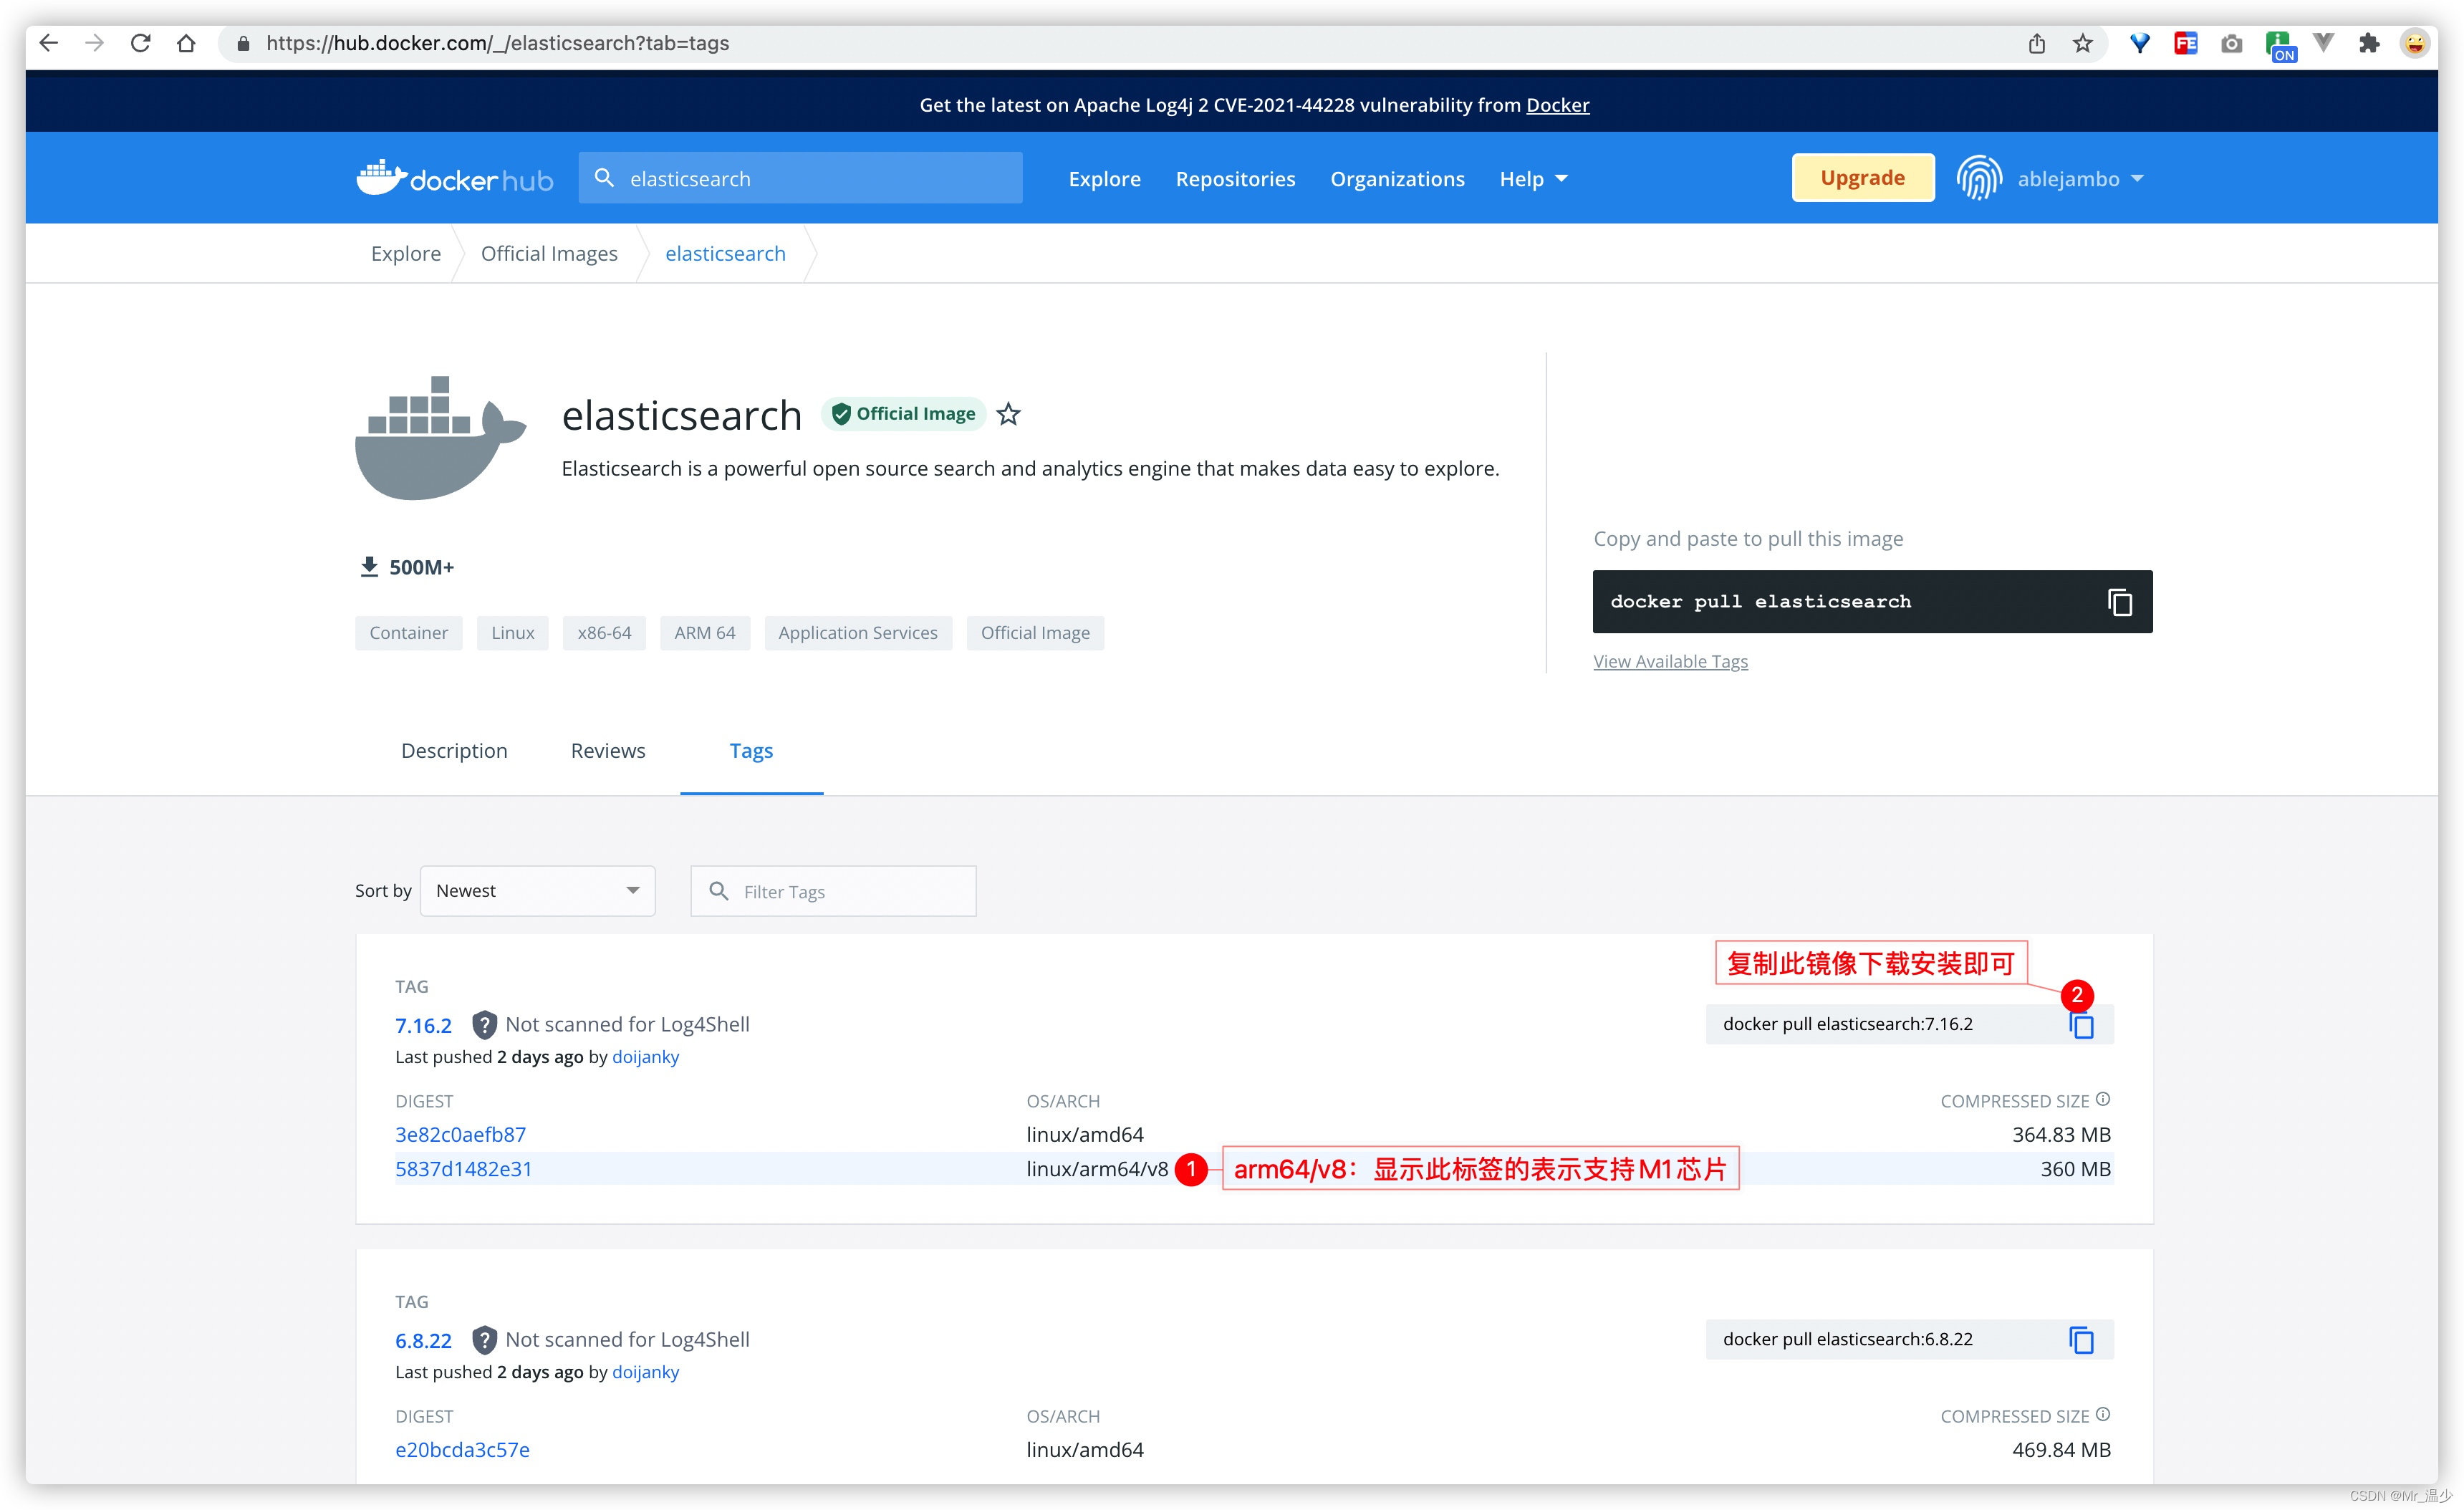Screen dimensions: 2464x1510
Task: Click the copy icon for elasticsearch:6.8.22 tag
Action: pyautogui.click(x=2082, y=1340)
